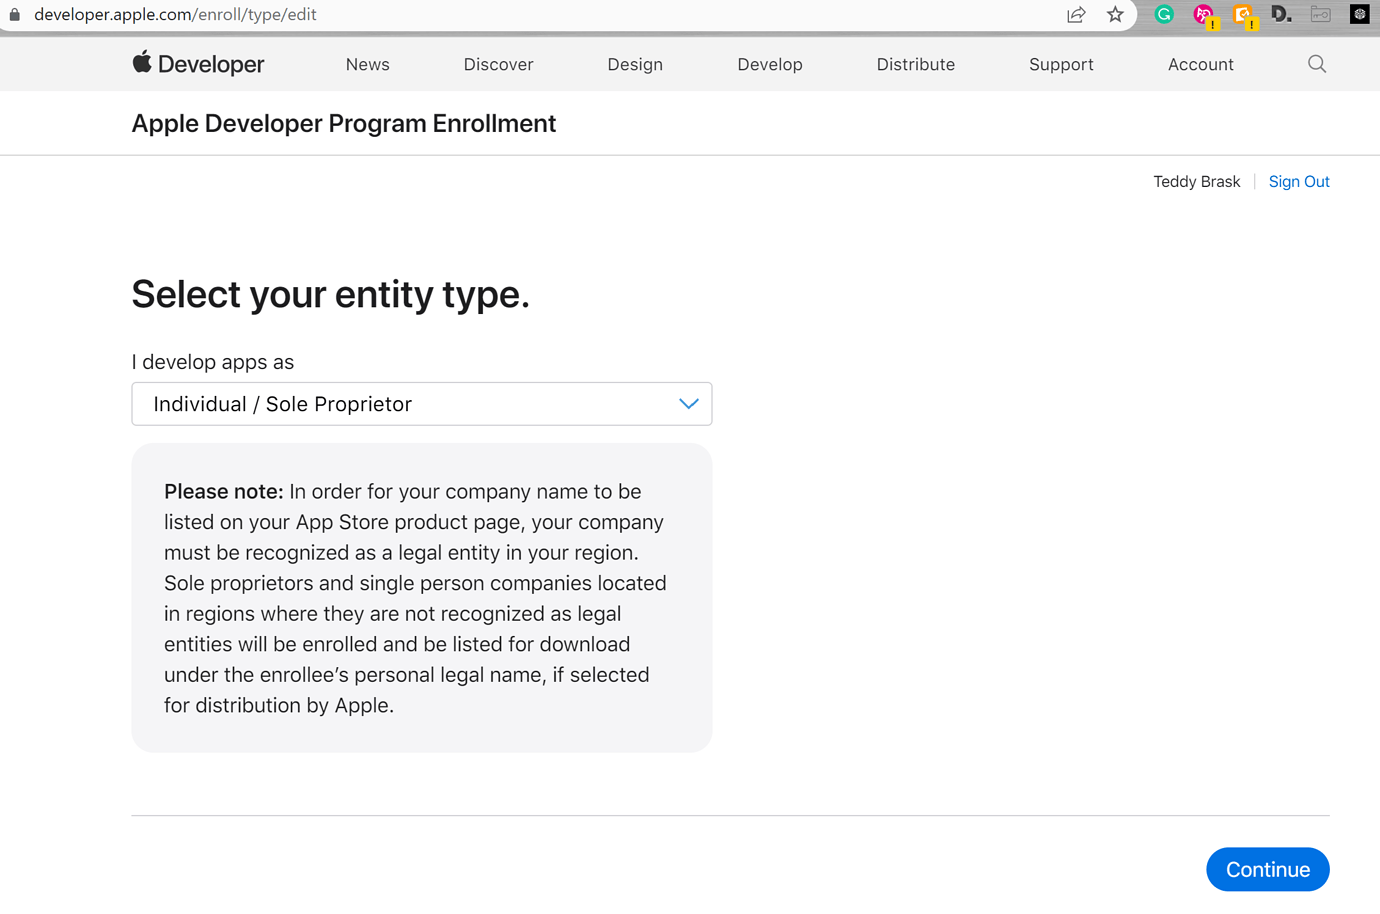Click the 'I develop apps as' label
Viewport: 1380px width, 914px height.
pos(213,362)
